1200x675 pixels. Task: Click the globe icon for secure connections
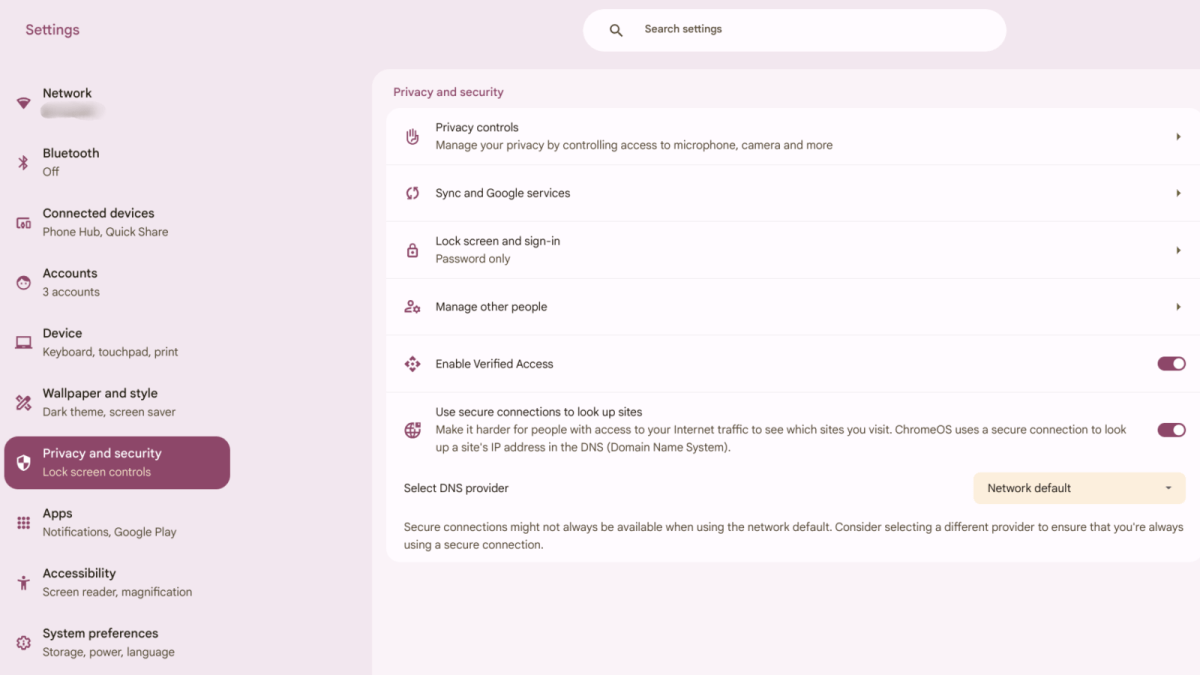click(412, 428)
